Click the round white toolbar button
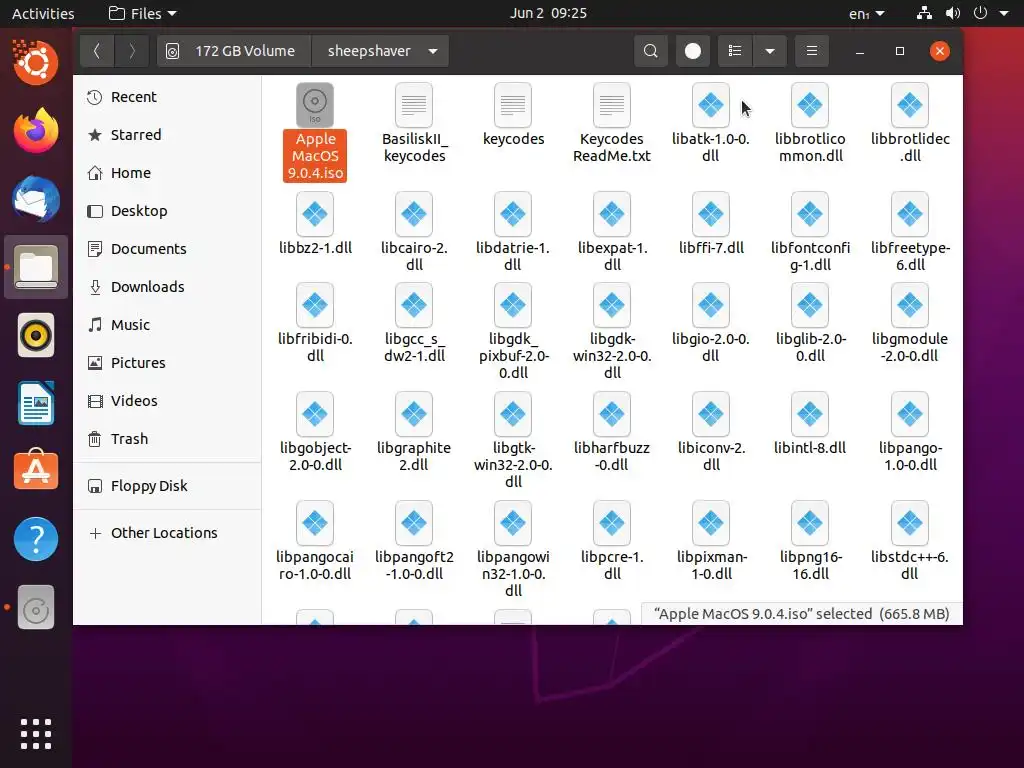1024x768 pixels. coord(693,51)
